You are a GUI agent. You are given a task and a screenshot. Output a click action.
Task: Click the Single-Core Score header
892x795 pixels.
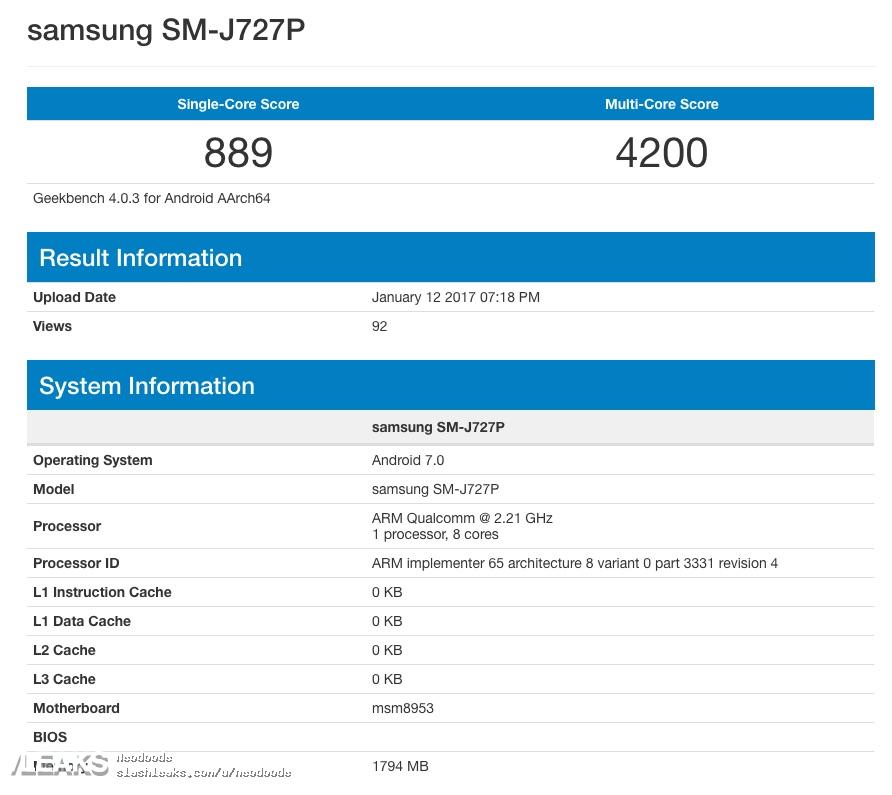(238, 104)
